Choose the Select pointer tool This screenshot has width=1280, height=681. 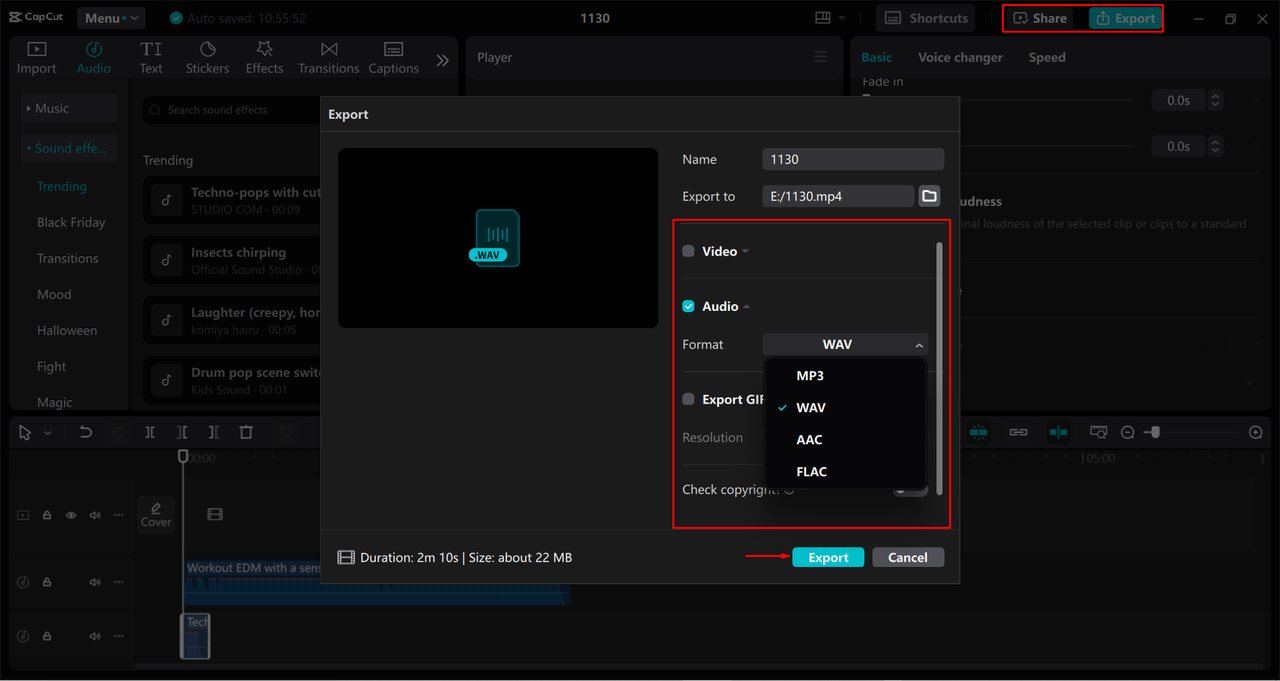[25, 432]
